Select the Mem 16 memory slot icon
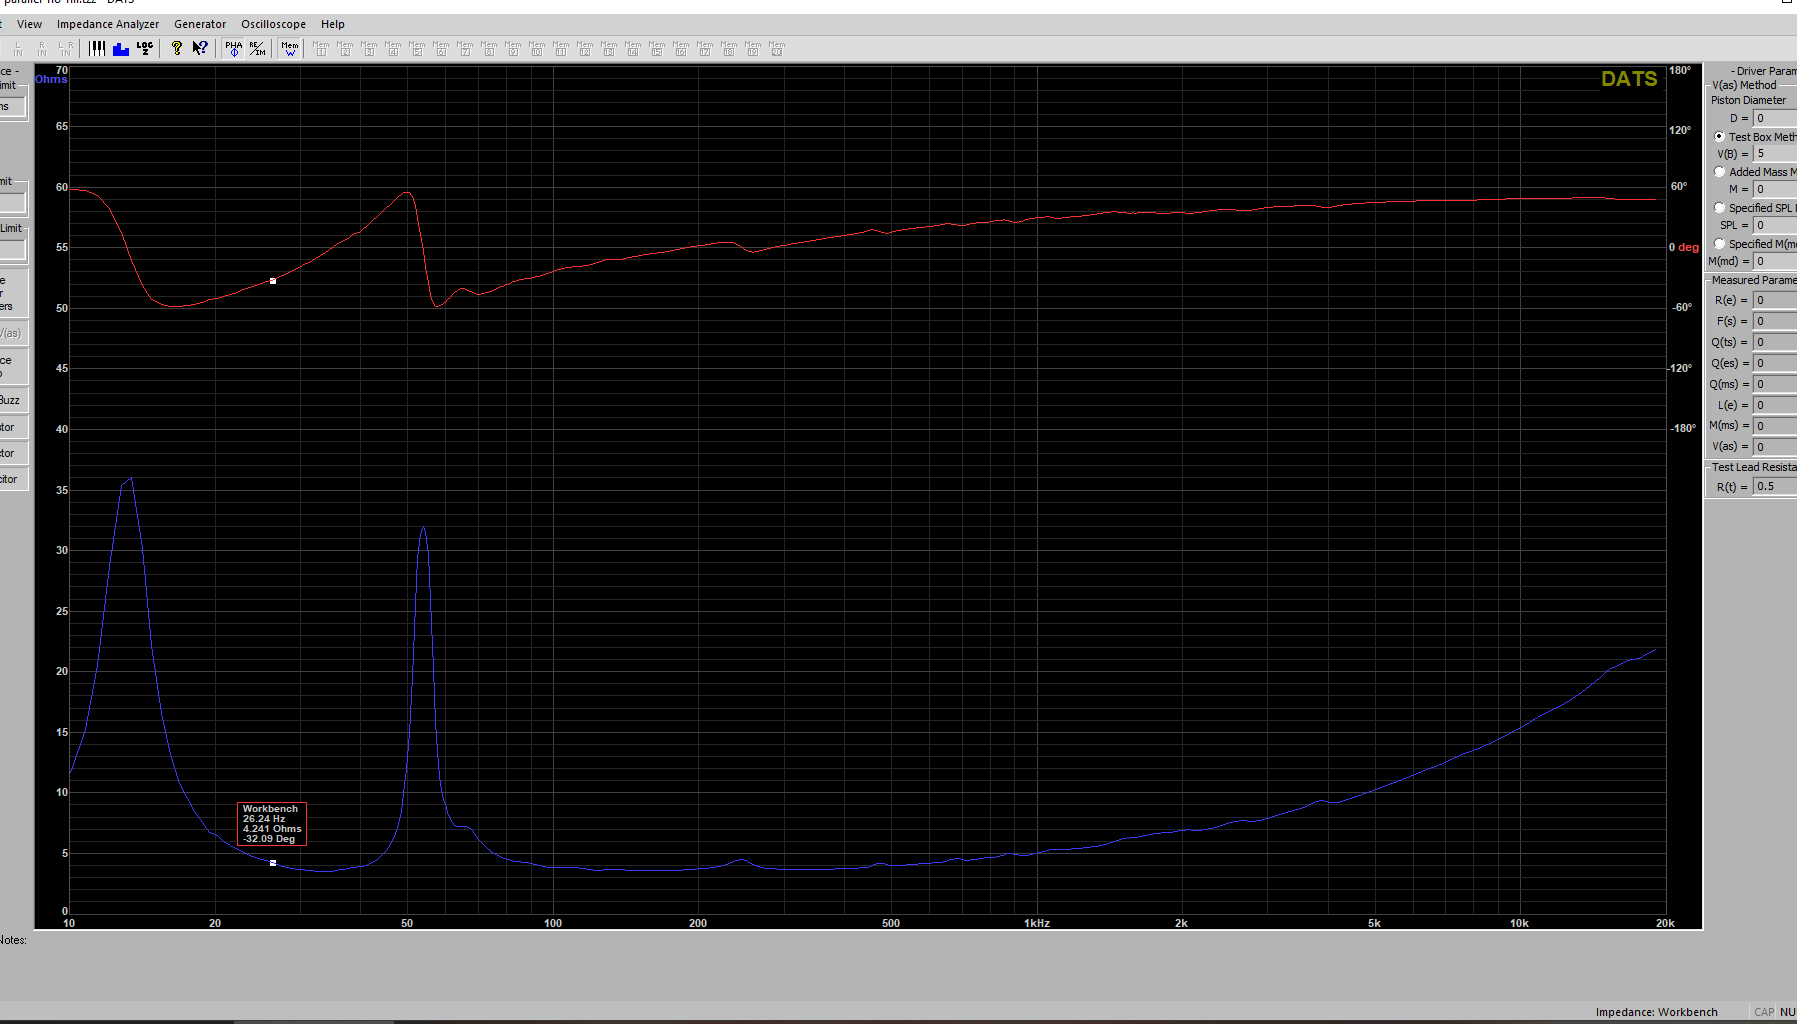 pyautogui.click(x=681, y=48)
